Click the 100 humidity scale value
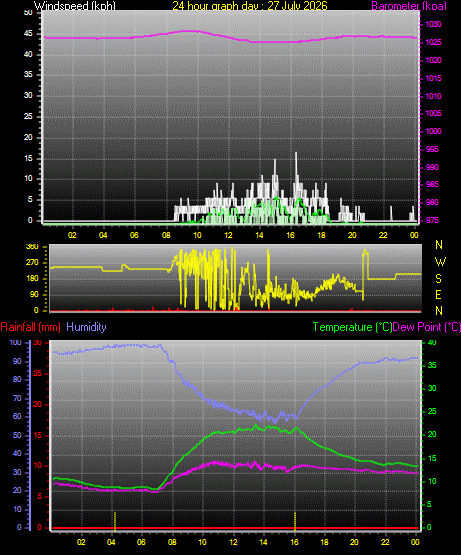This screenshot has height=555, width=461. click(15, 342)
